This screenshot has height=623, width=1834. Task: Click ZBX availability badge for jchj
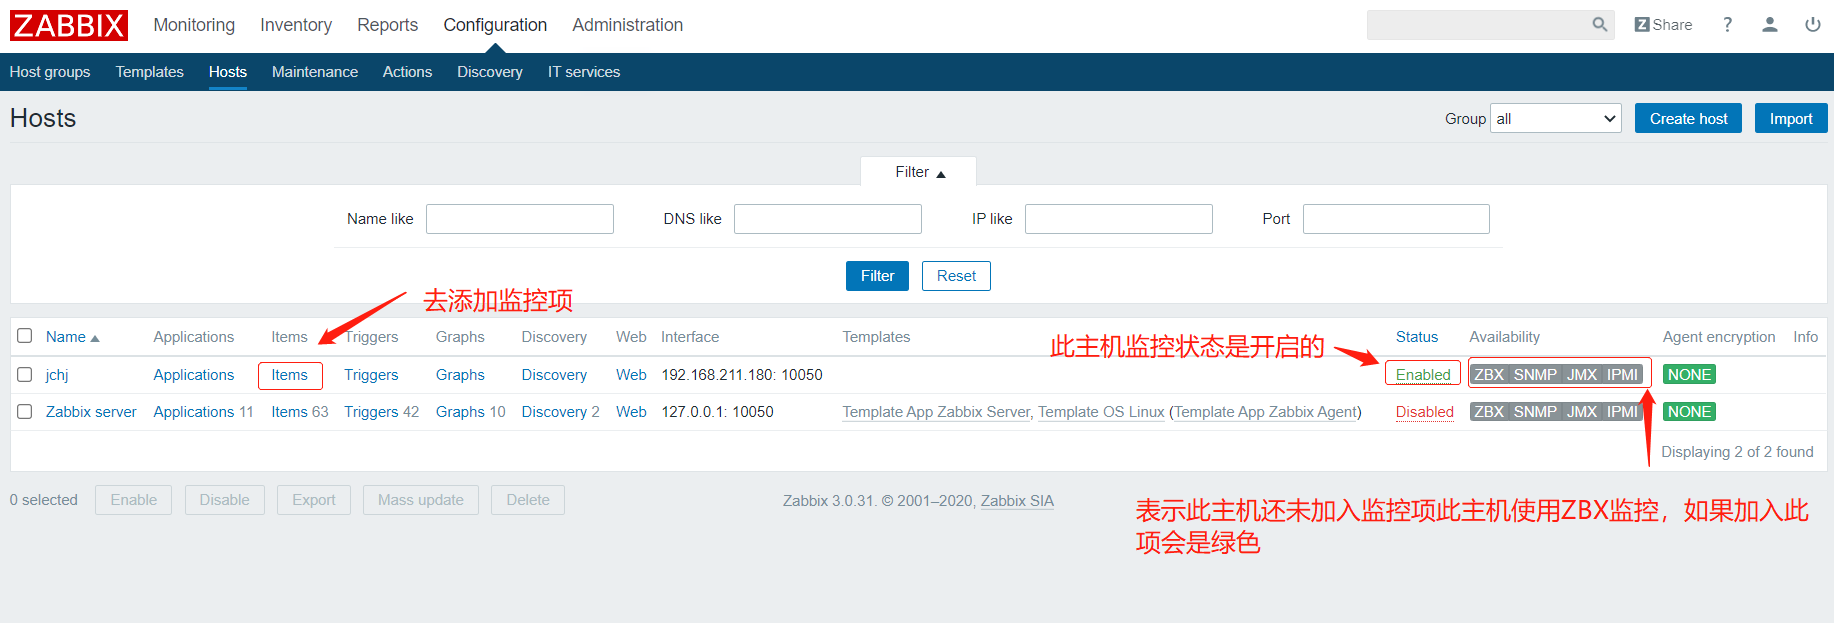[1489, 375]
